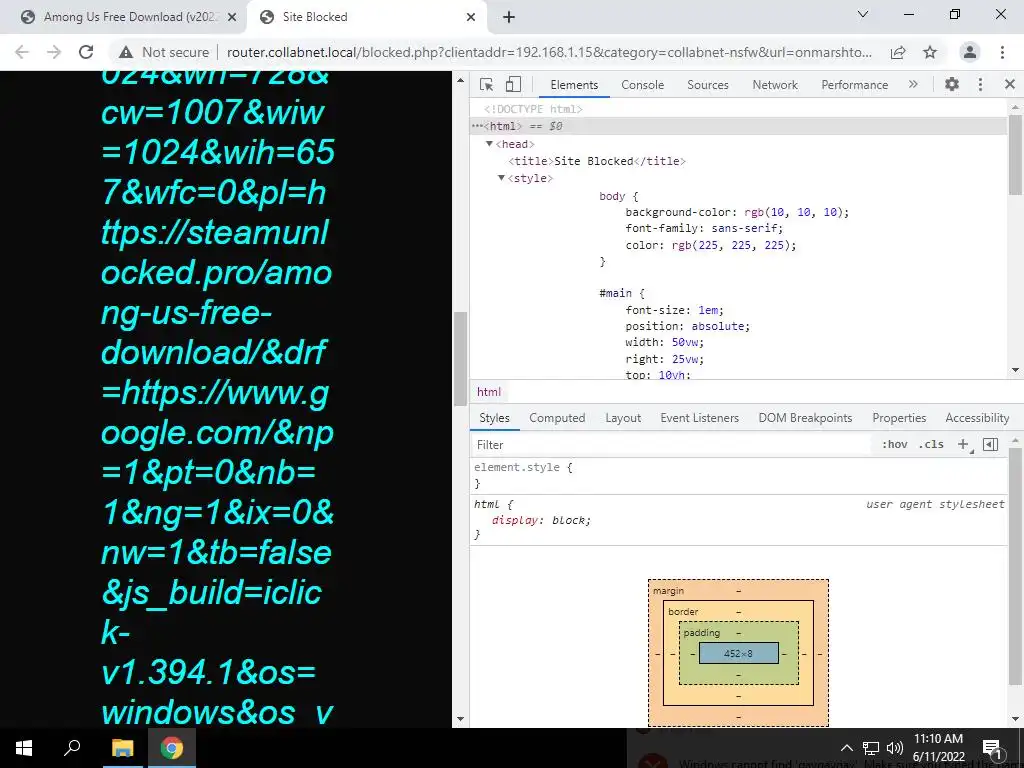This screenshot has width=1024, height=768.
Task: Open the volume tray icon
Action: [x=895, y=748]
